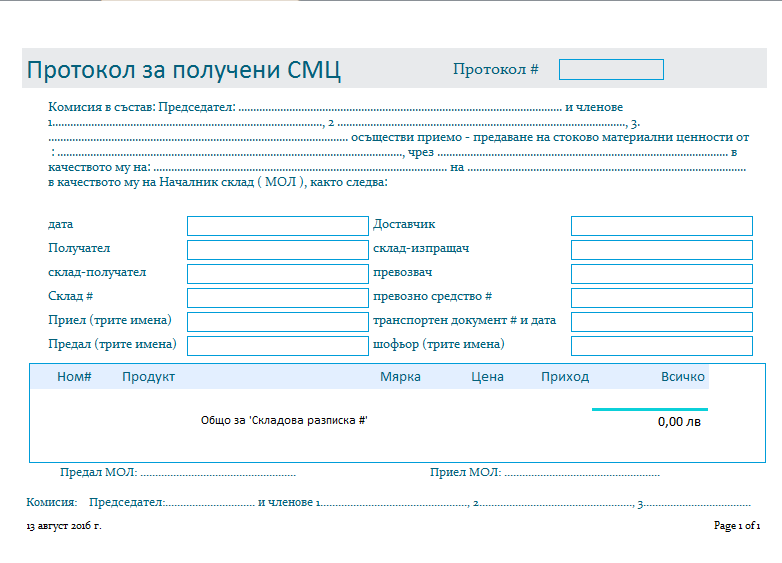Select the Мярка column header
This screenshot has width=782, height=563.
400,376
